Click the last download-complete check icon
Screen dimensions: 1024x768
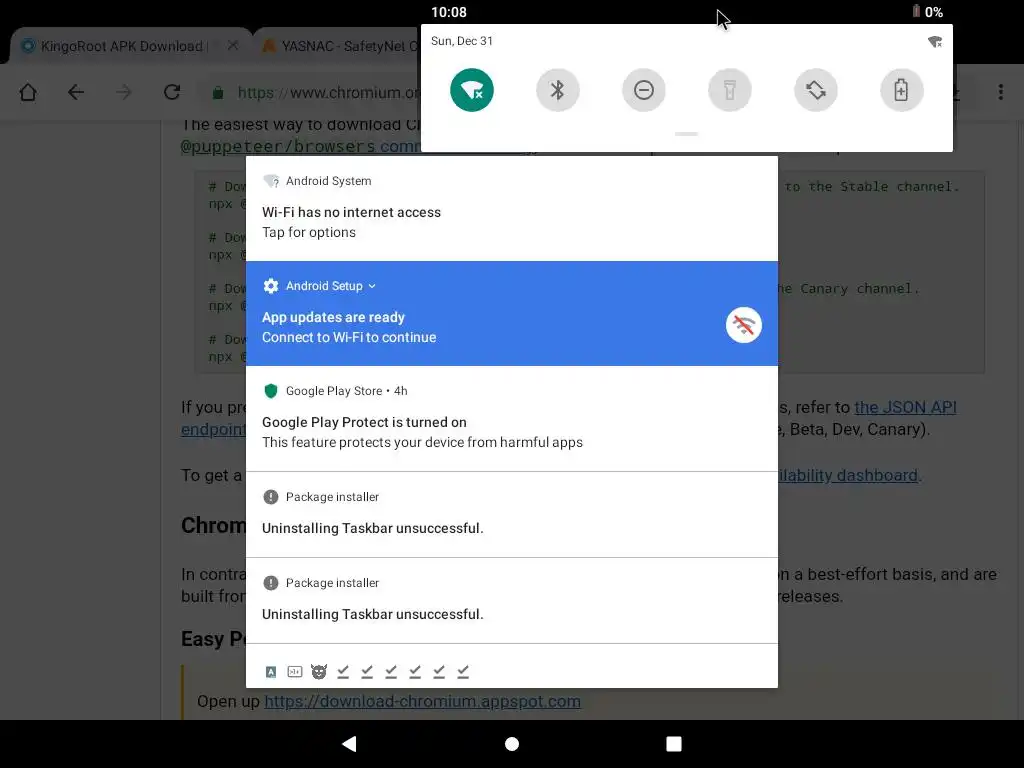[463, 671]
